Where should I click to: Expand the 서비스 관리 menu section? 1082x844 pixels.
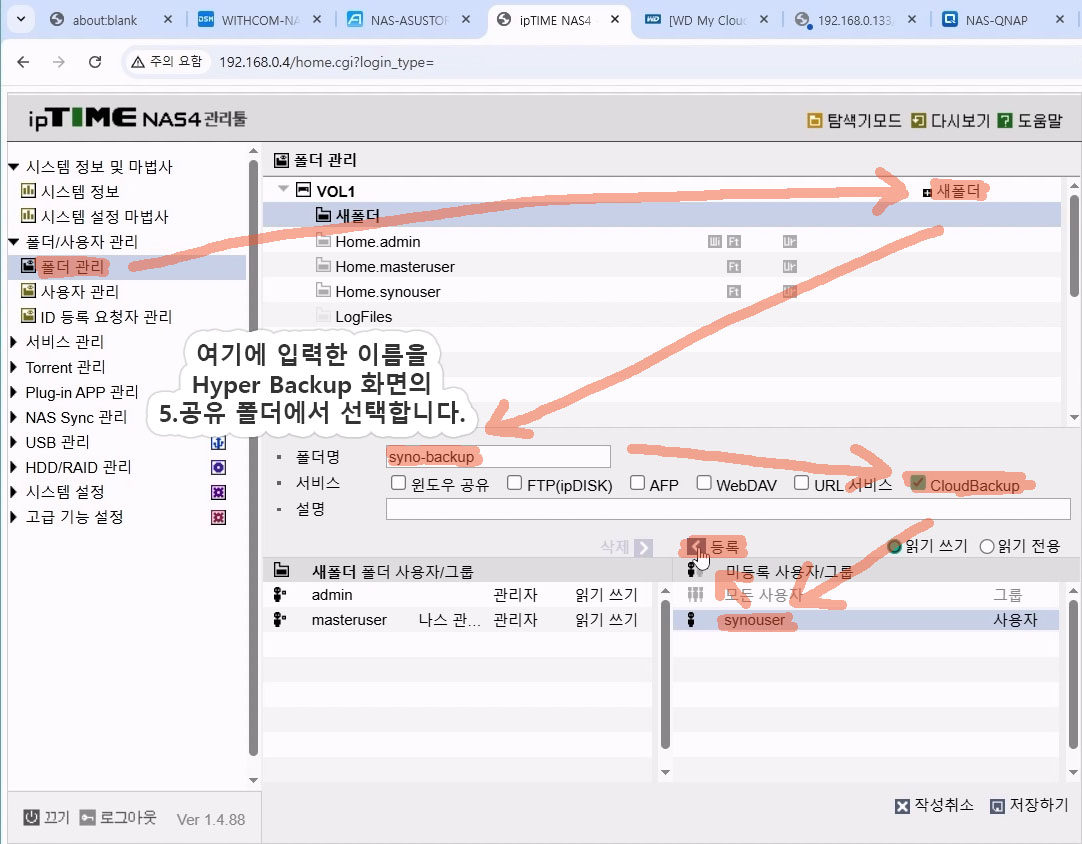(x=14, y=342)
